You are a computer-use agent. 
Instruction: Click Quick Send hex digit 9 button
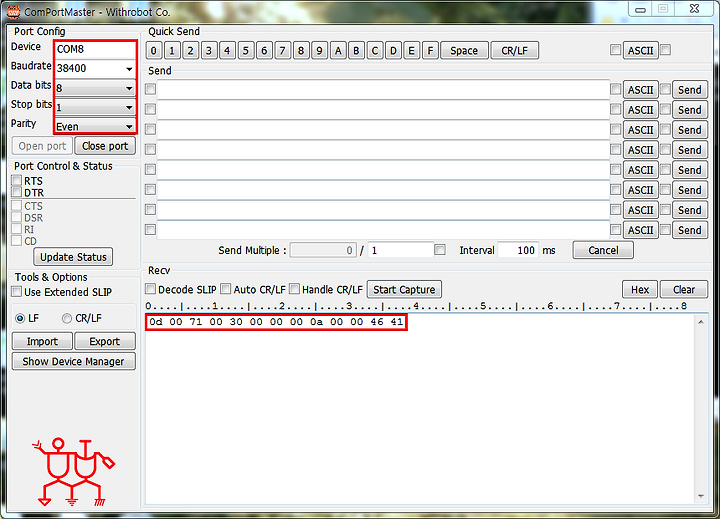[319, 51]
